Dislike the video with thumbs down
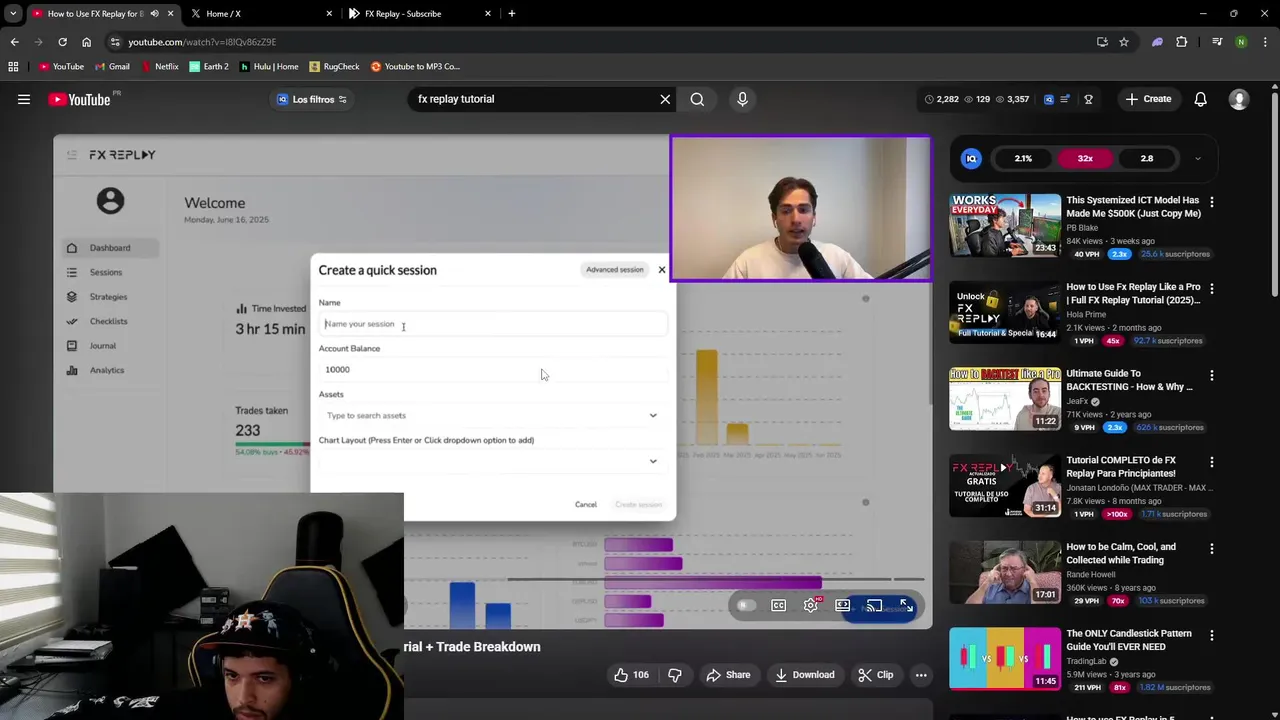Viewport: 1280px width, 720px height. [675, 675]
